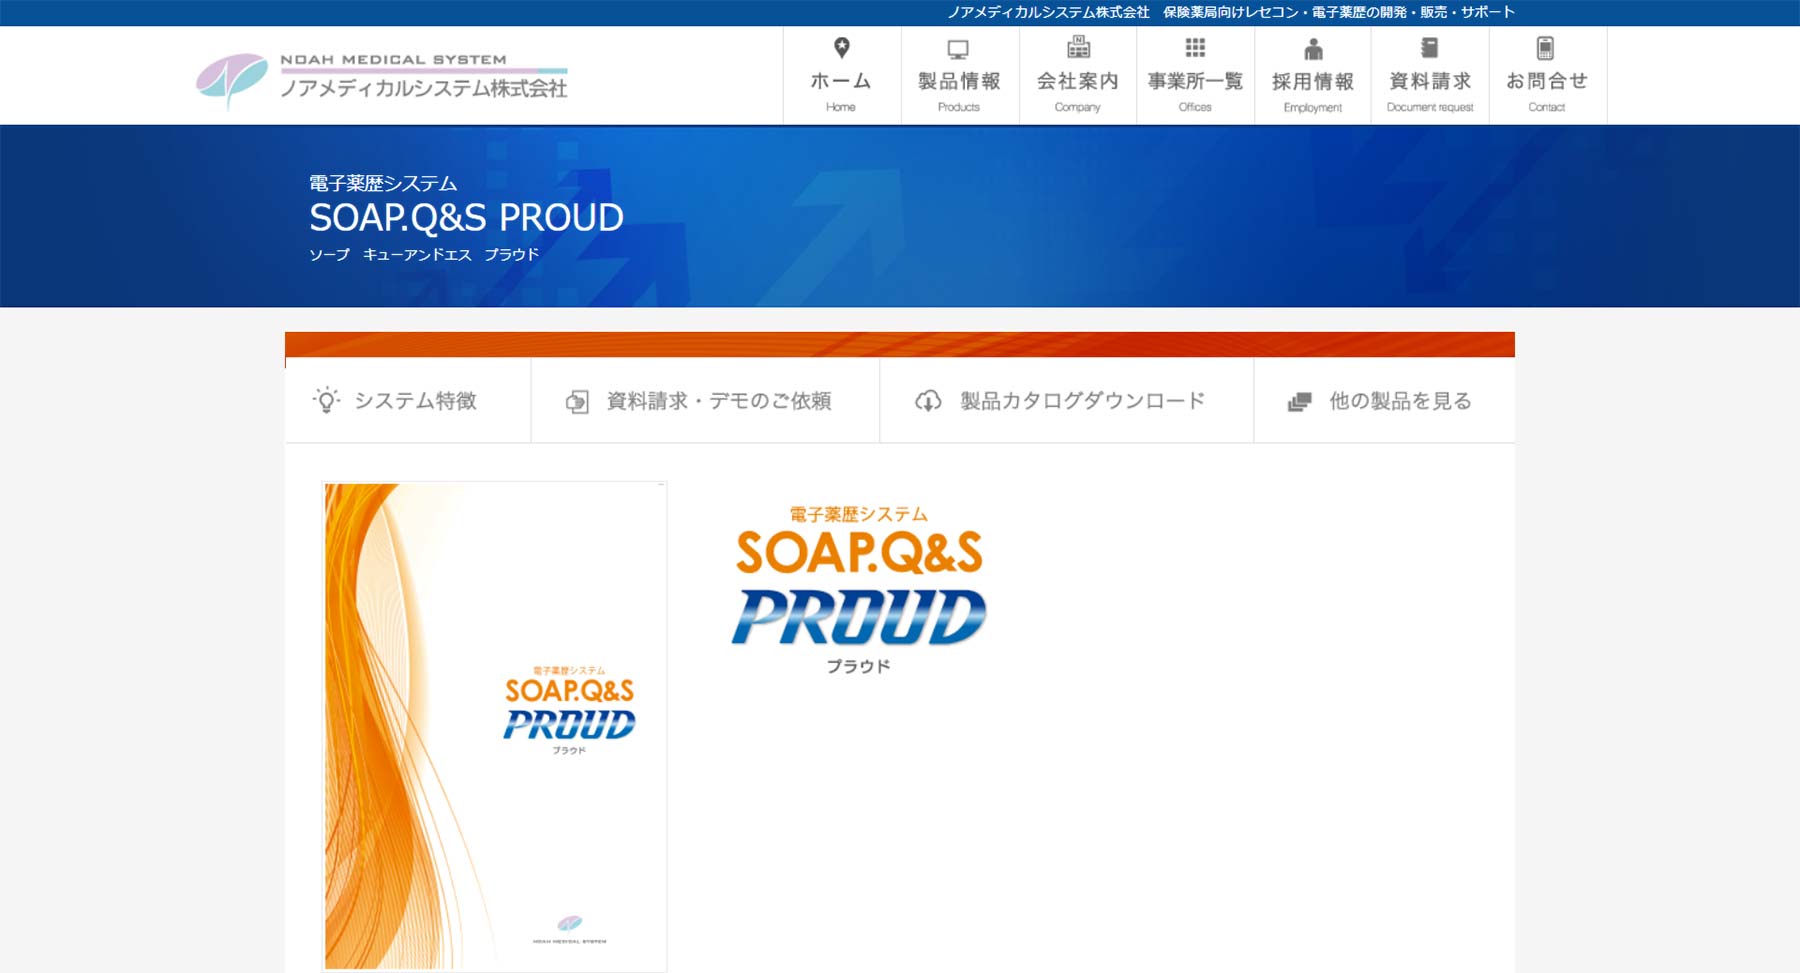Open the 会社案内 menu item
The height and width of the screenshot is (973, 1800).
[x=1078, y=75]
